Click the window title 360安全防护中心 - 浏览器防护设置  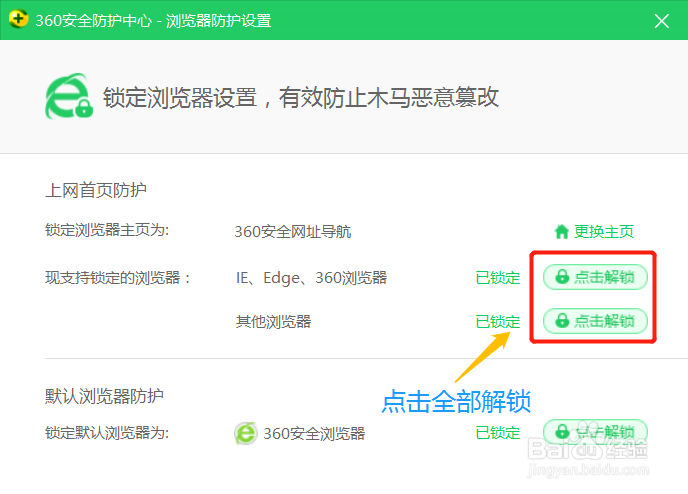pyautogui.click(x=153, y=21)
